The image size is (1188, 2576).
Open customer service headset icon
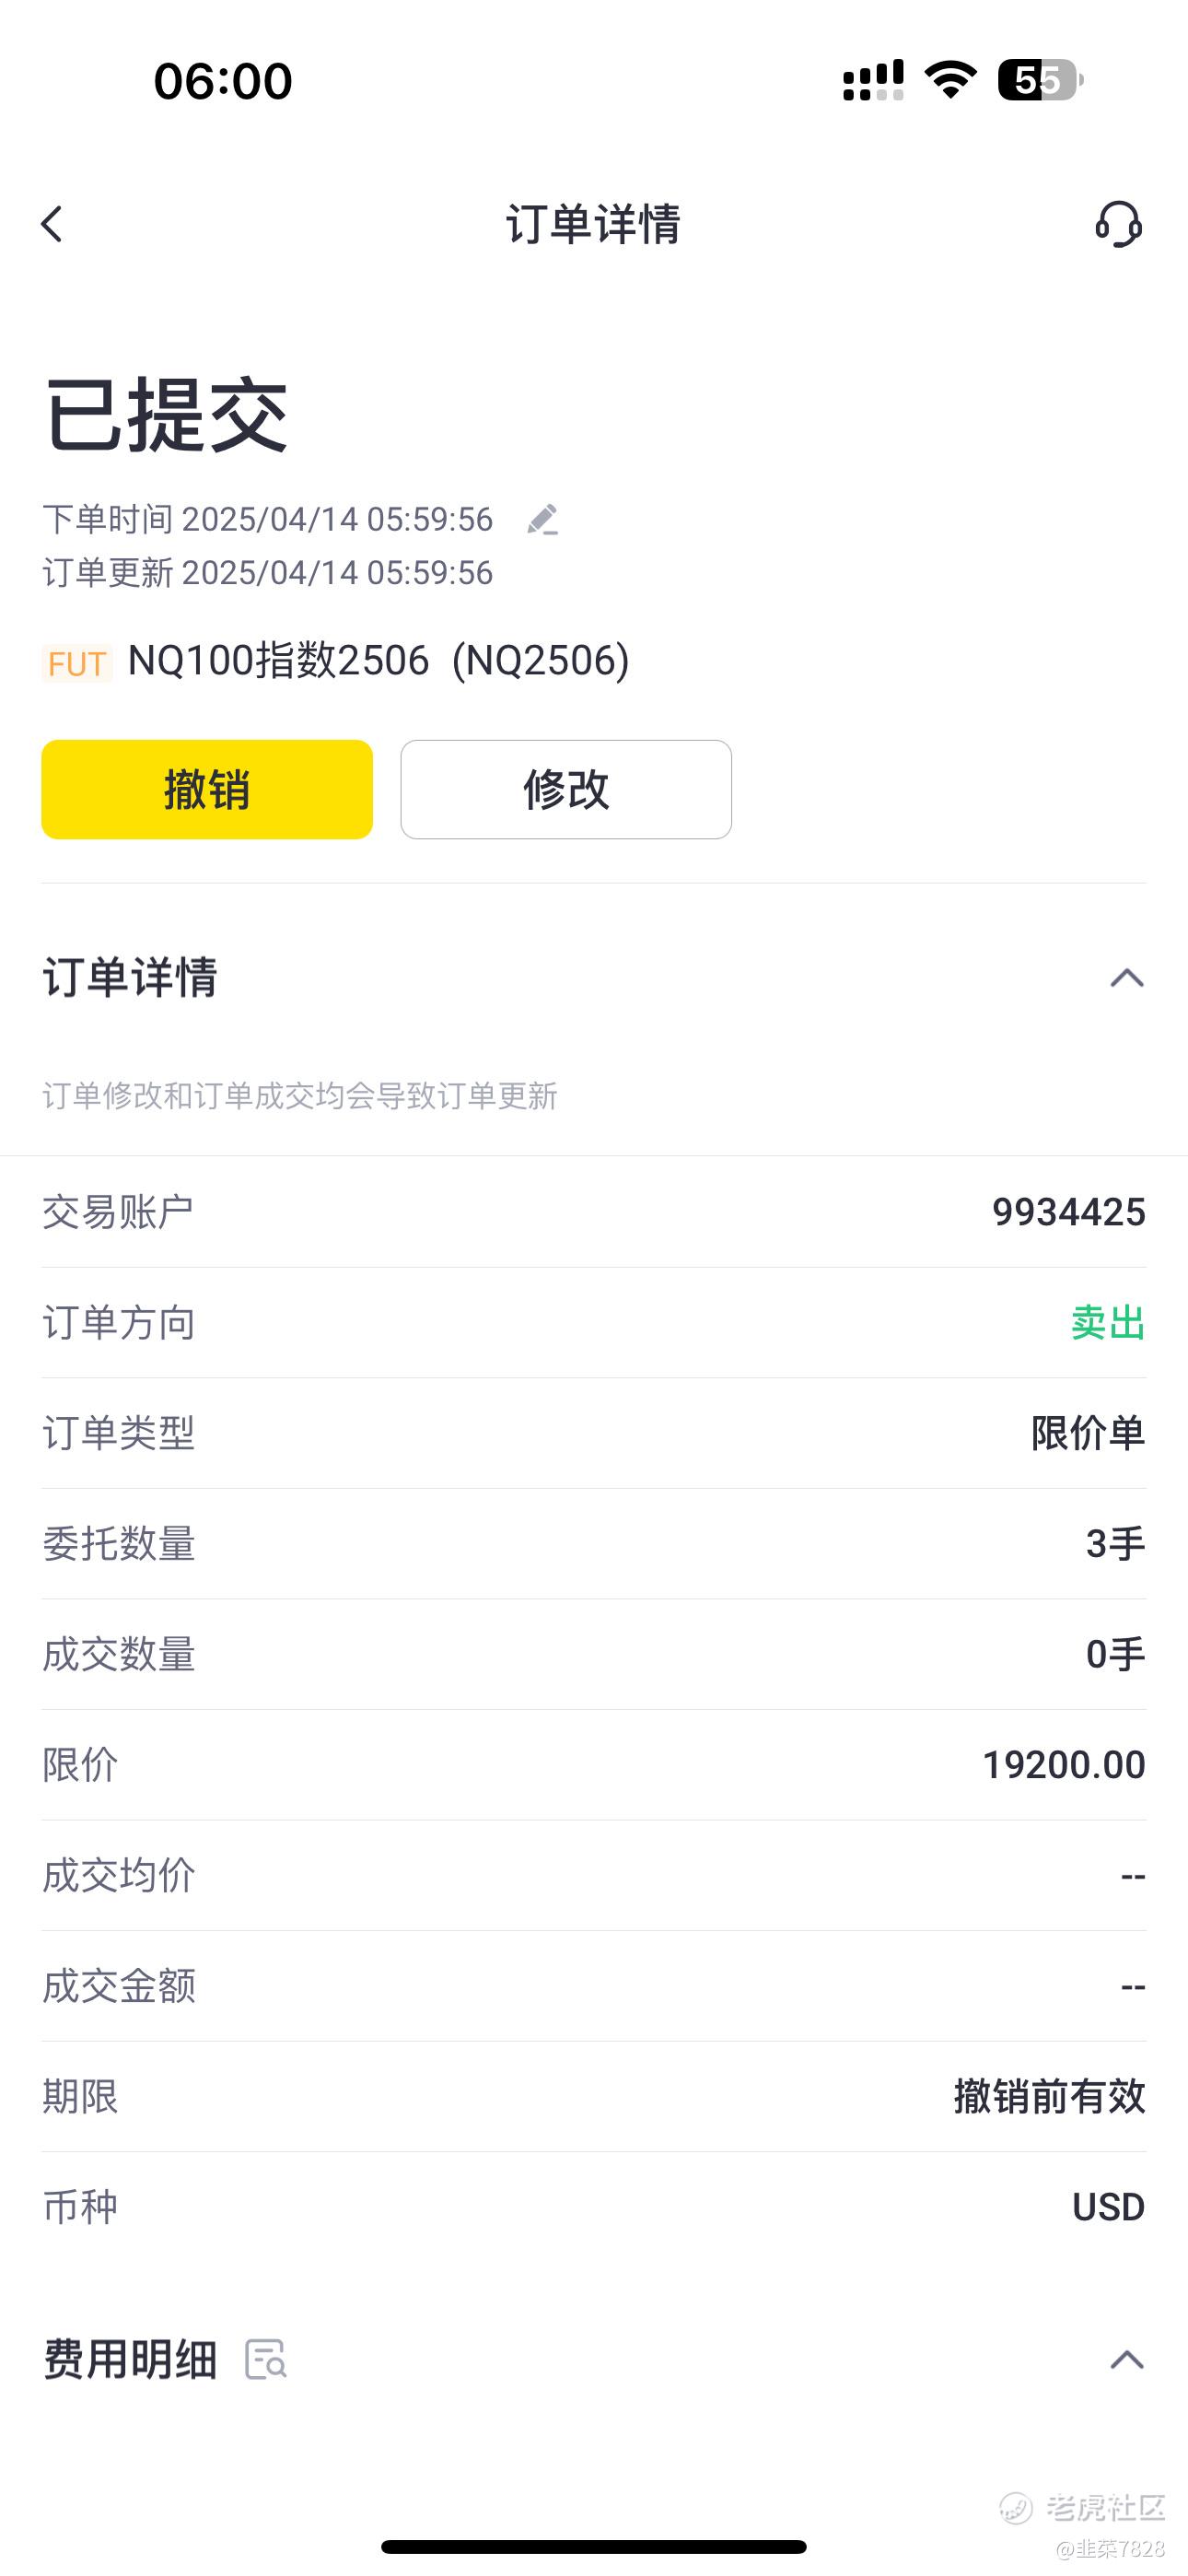coord(1118,224)
